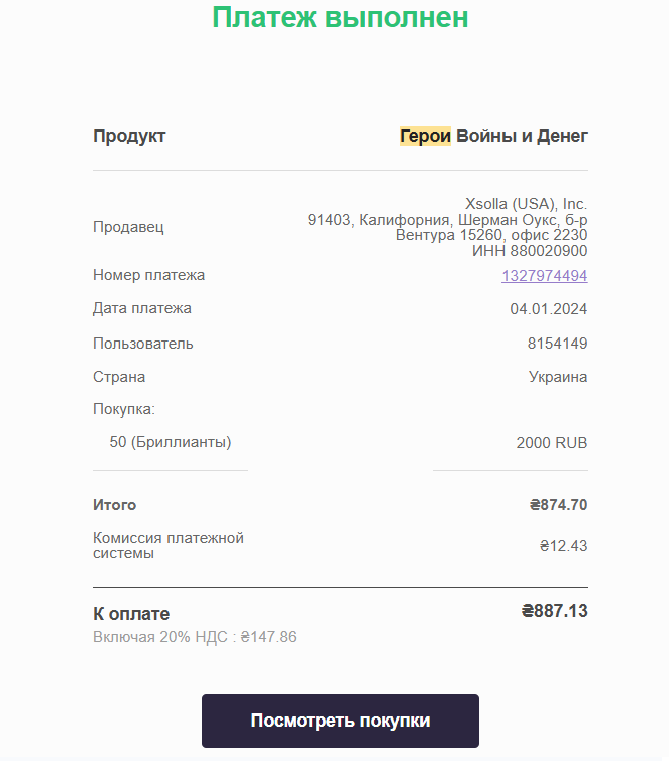
Task: Click the payment date 04.01.2024
Action: (549, 309)
